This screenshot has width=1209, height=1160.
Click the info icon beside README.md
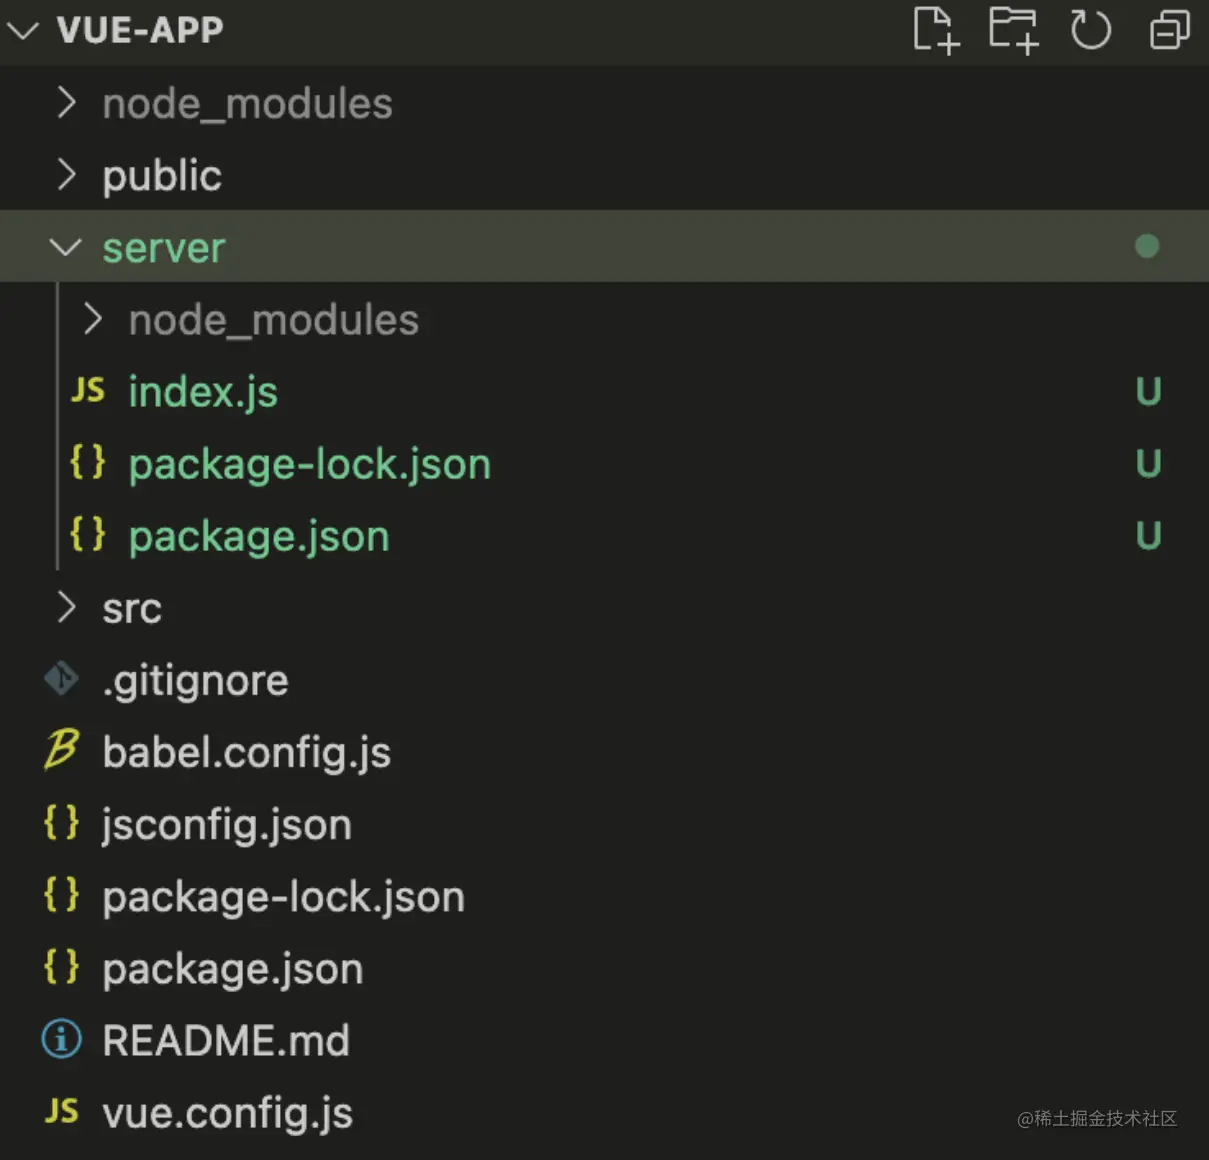click(61, 1040)
